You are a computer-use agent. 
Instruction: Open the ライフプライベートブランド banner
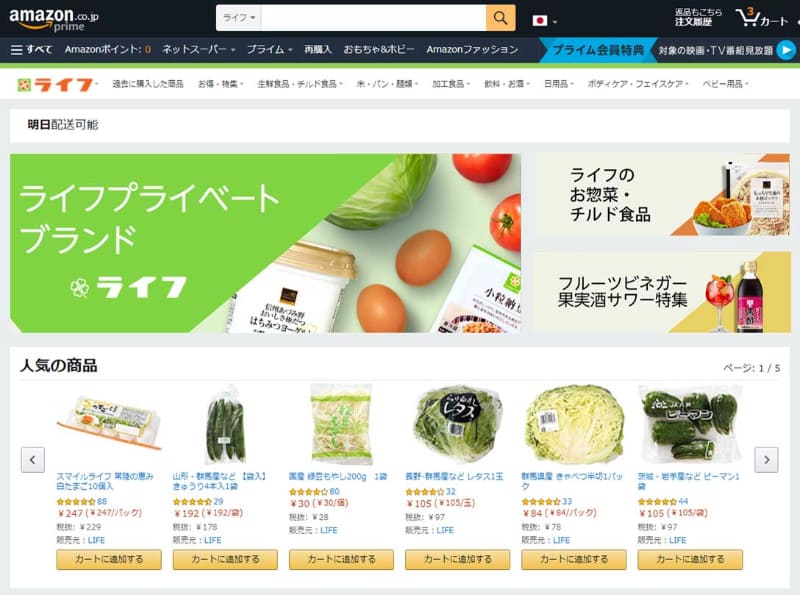coord(265,243)
